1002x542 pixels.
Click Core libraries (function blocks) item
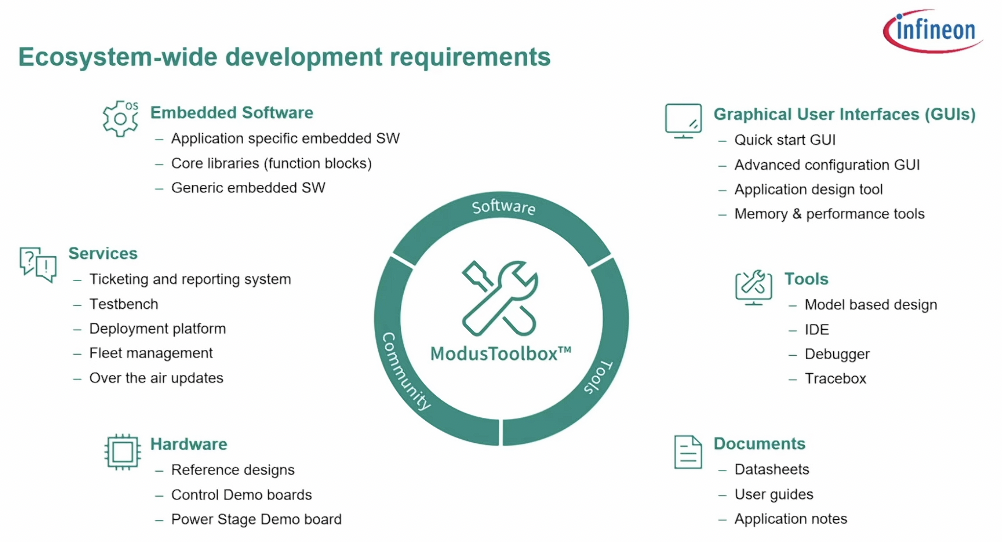[x=271, y=163]
